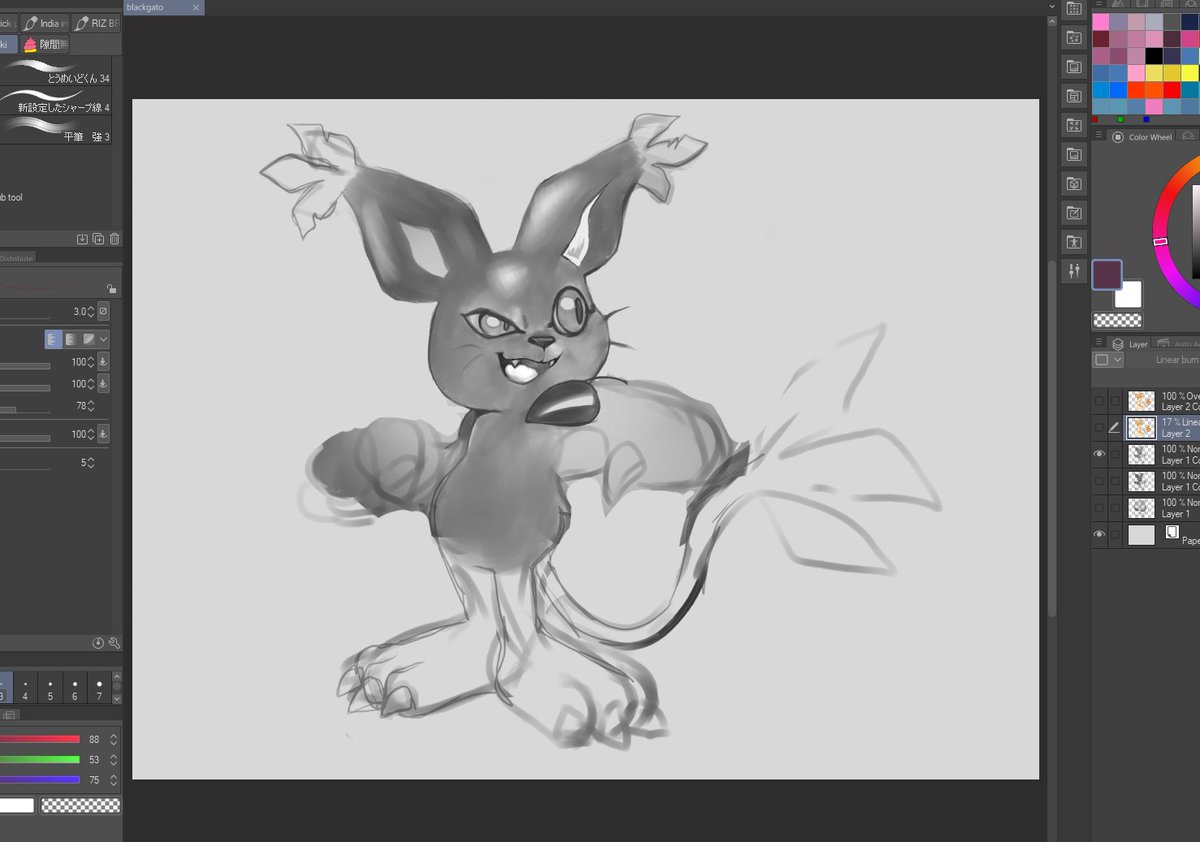Select the とうめいどくん 34 brush
This screenshot has width=1200, height=842.
(x=56, y=72)
